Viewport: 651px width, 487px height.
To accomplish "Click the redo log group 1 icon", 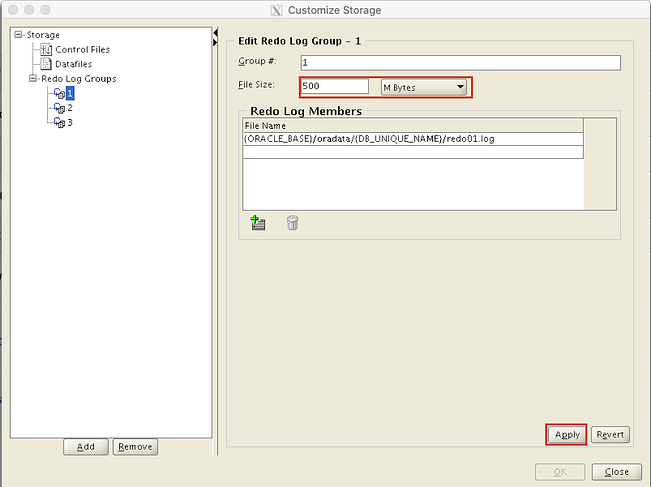I will 59,93.
